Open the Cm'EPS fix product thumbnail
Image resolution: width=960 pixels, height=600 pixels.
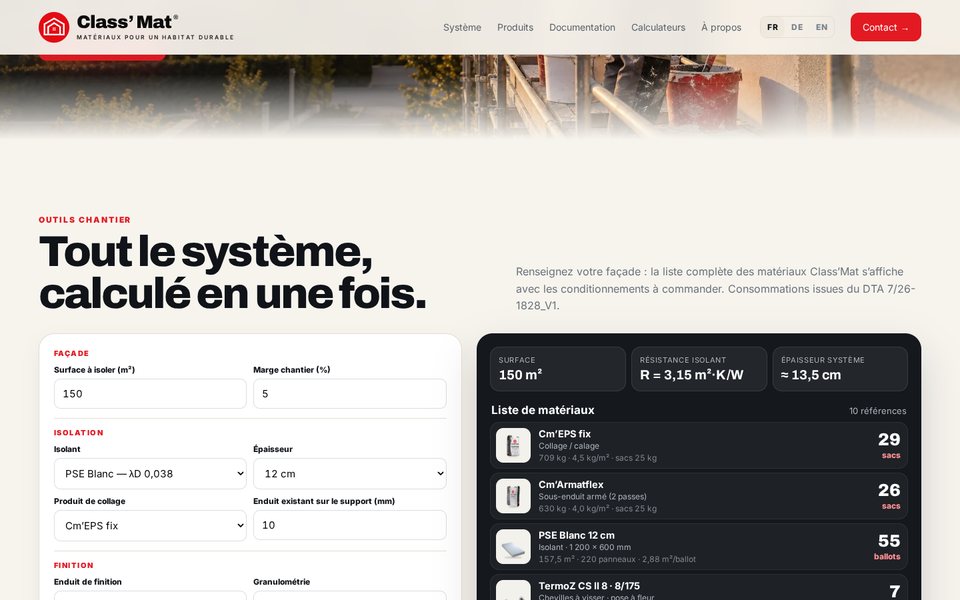point(513,445)
